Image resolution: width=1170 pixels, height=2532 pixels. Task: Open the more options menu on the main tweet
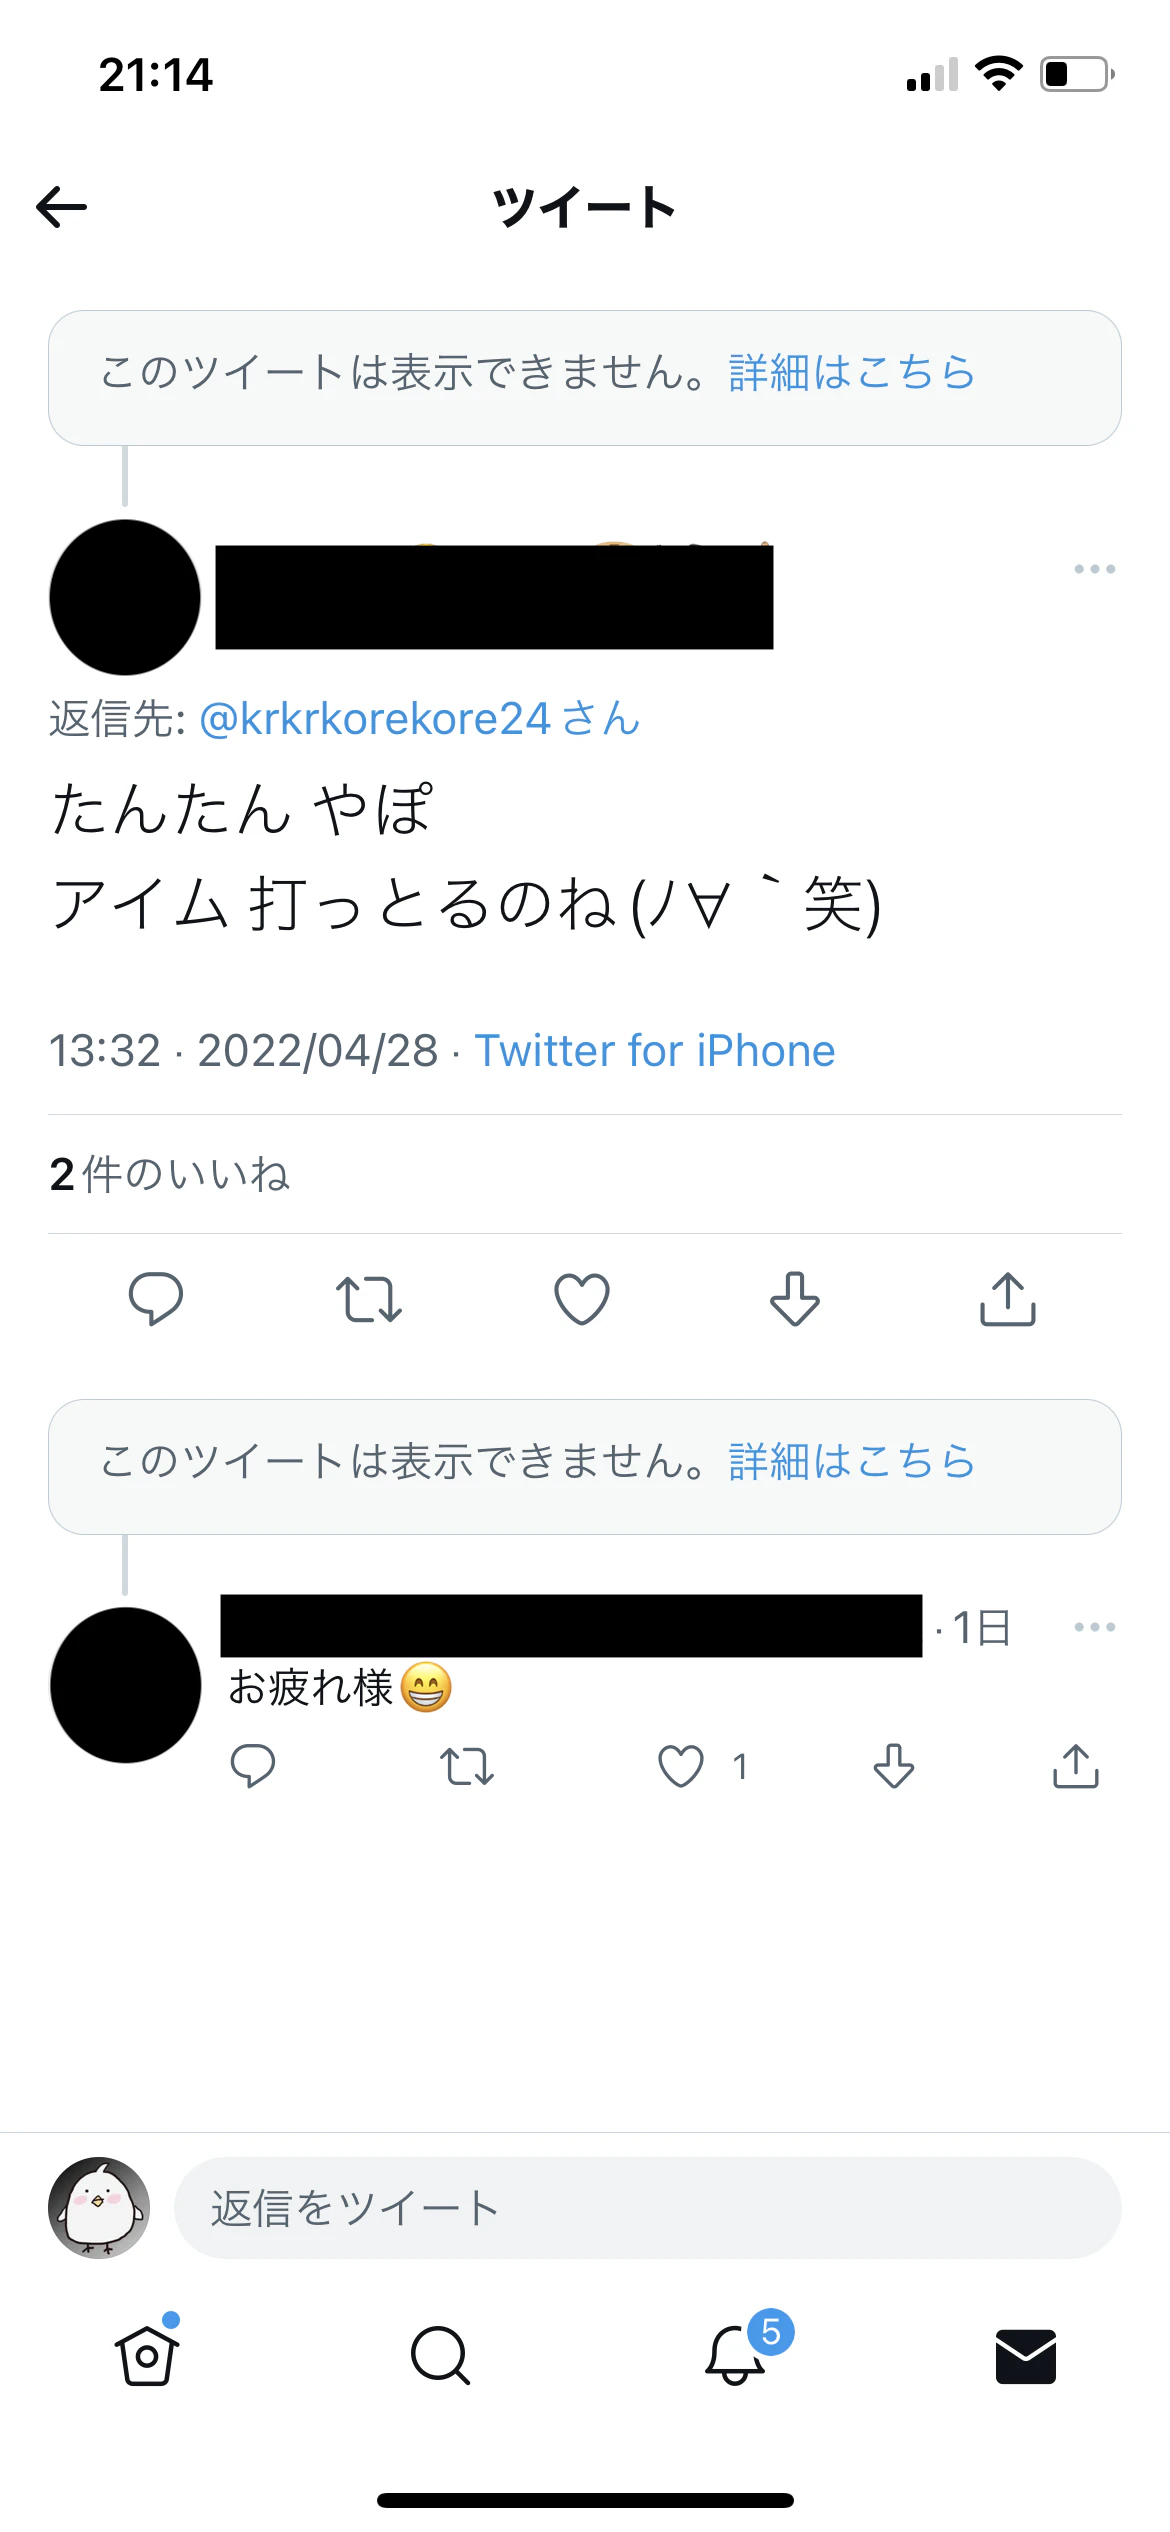pos(1093,568)
